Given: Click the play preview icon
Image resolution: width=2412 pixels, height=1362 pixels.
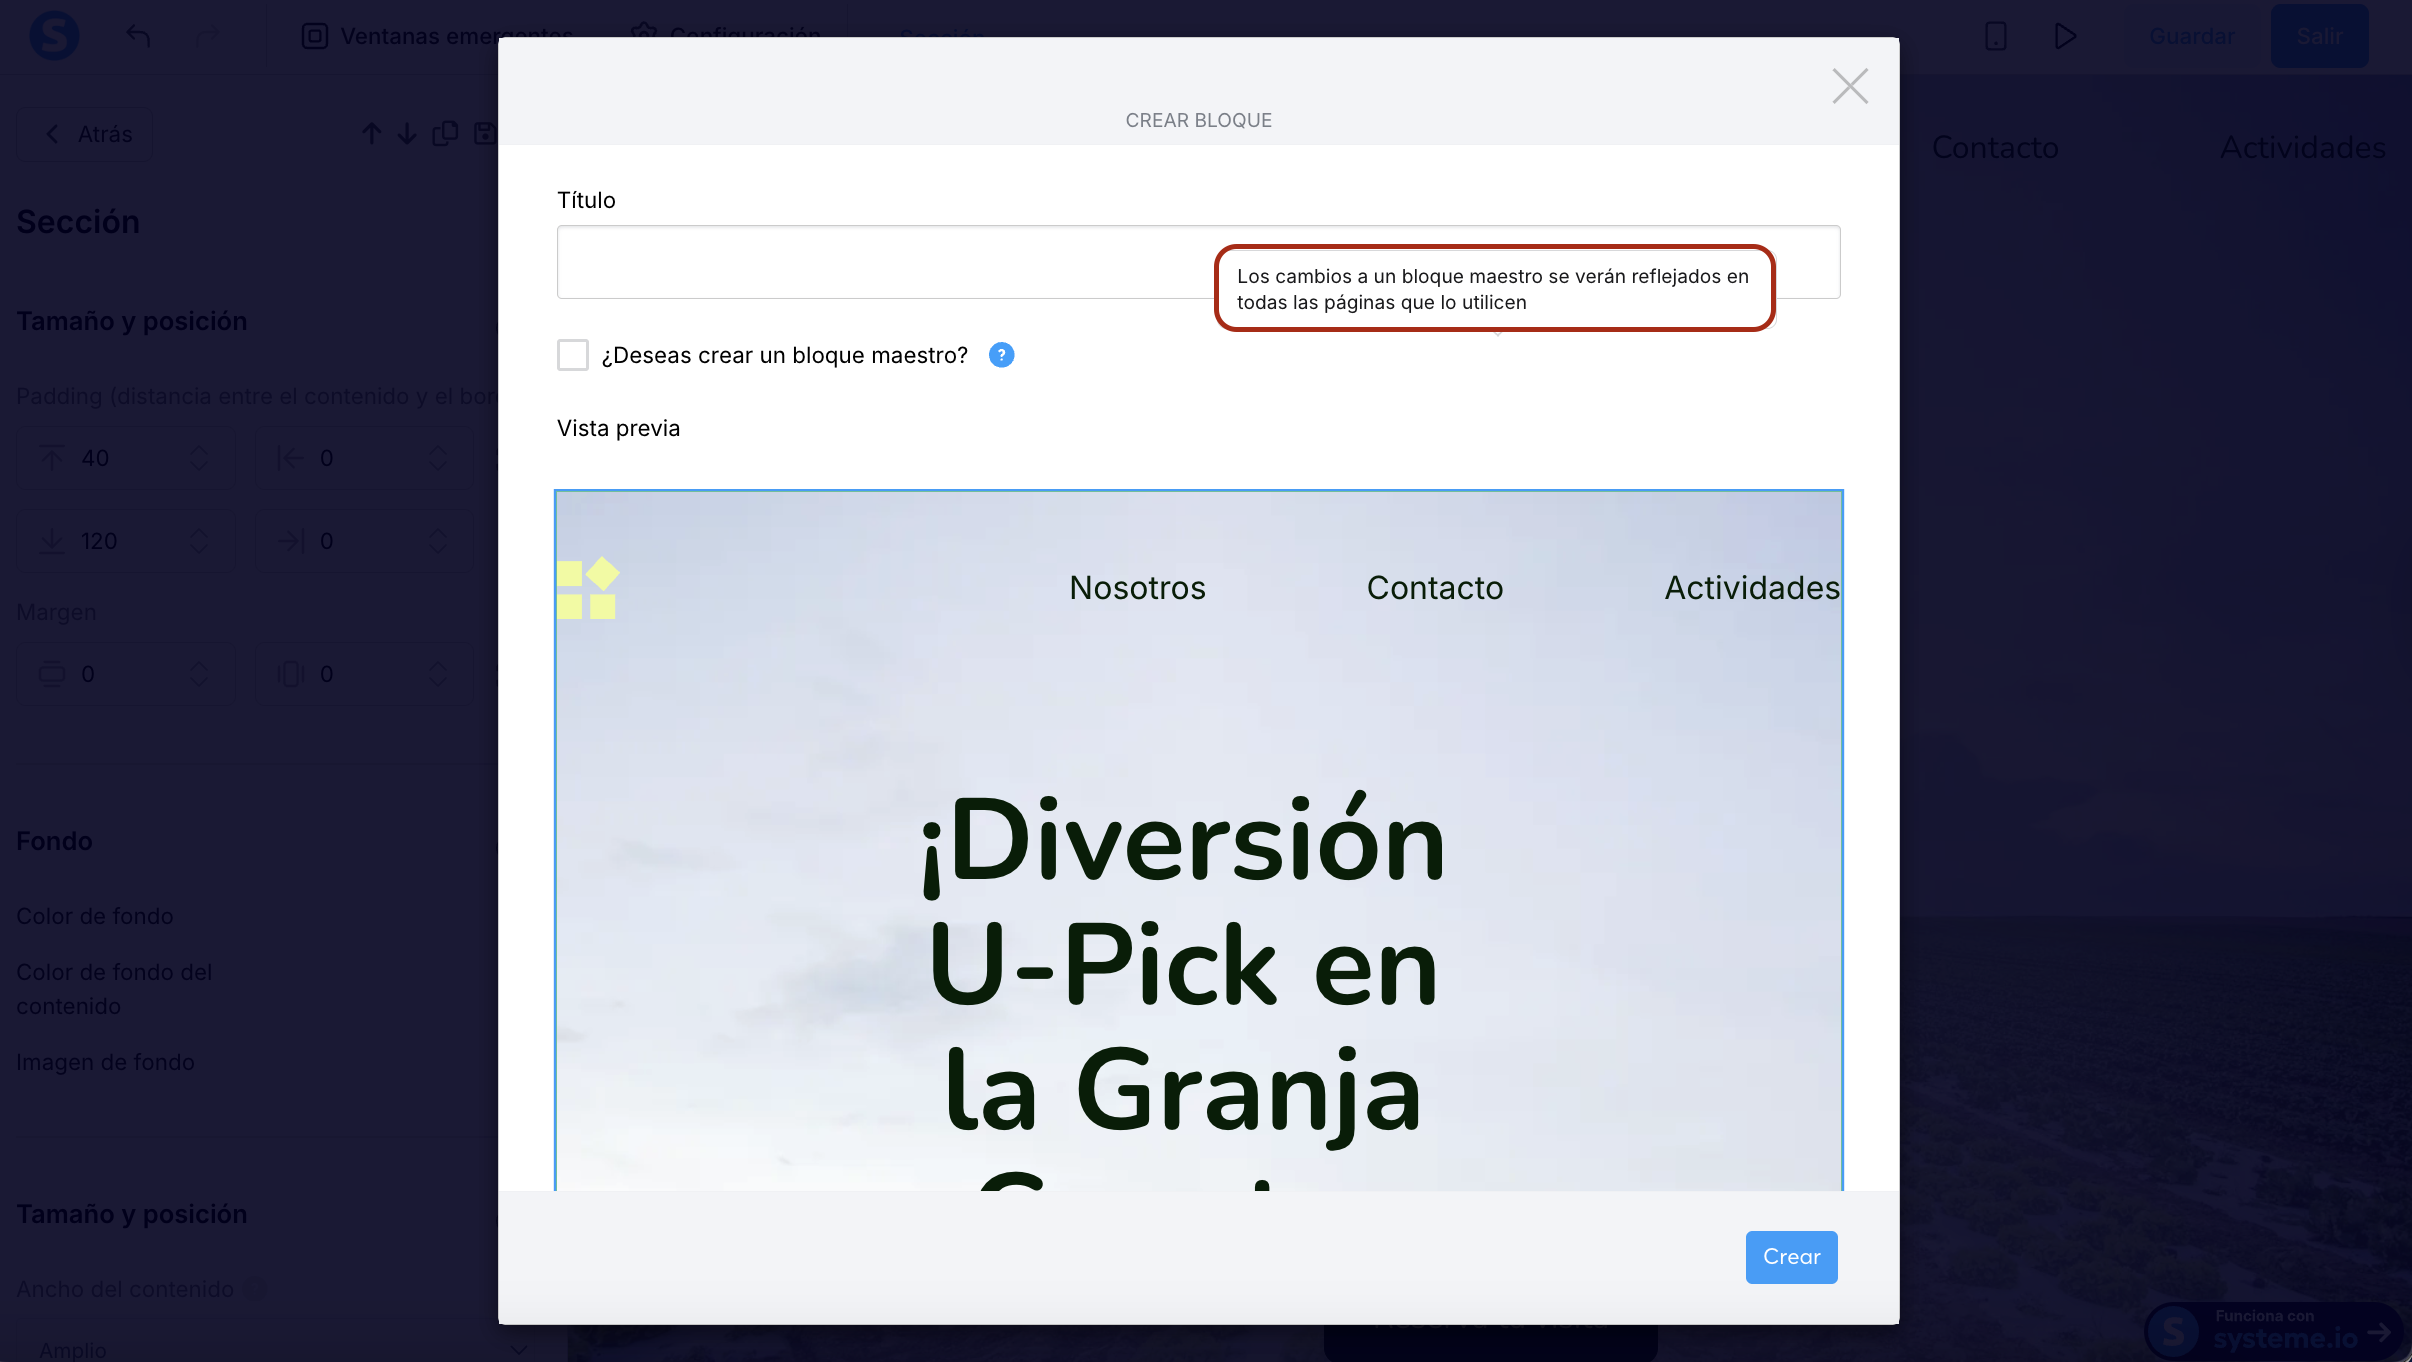Looking at the screenshot, I should [2065, 36].
